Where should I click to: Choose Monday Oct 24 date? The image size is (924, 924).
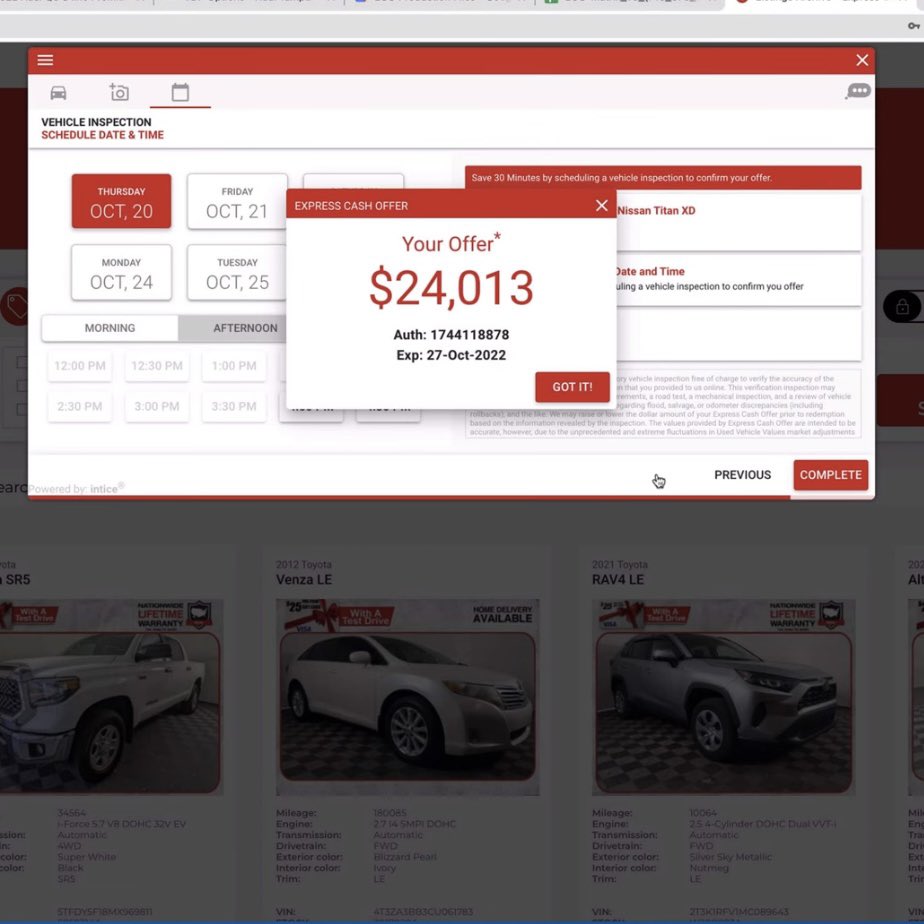[x=121, y=272]
